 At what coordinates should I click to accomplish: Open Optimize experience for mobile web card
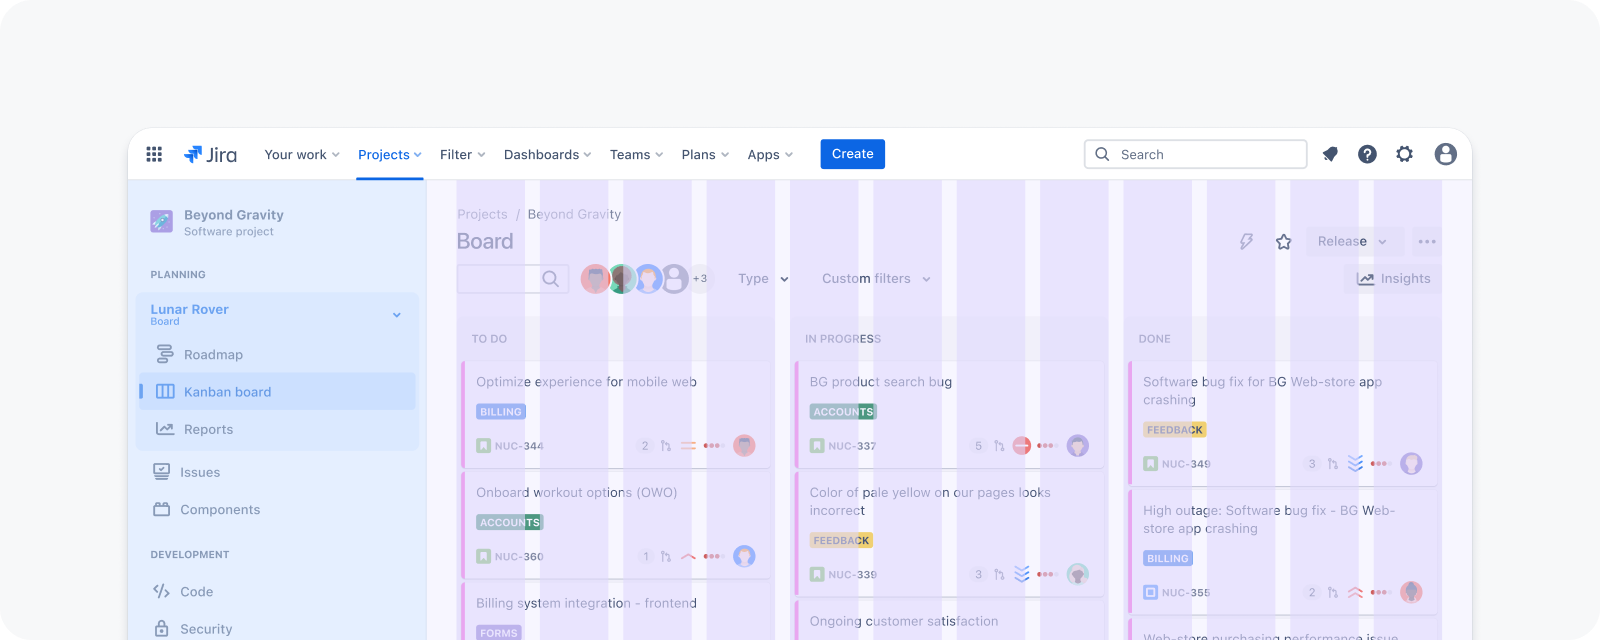(x=616, y=414)
